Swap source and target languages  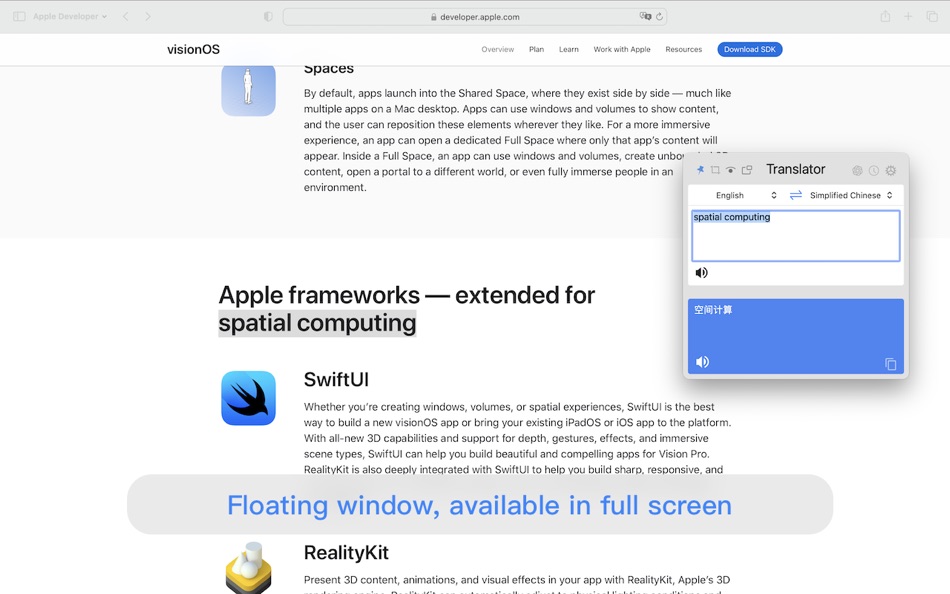tap(796, 195)
